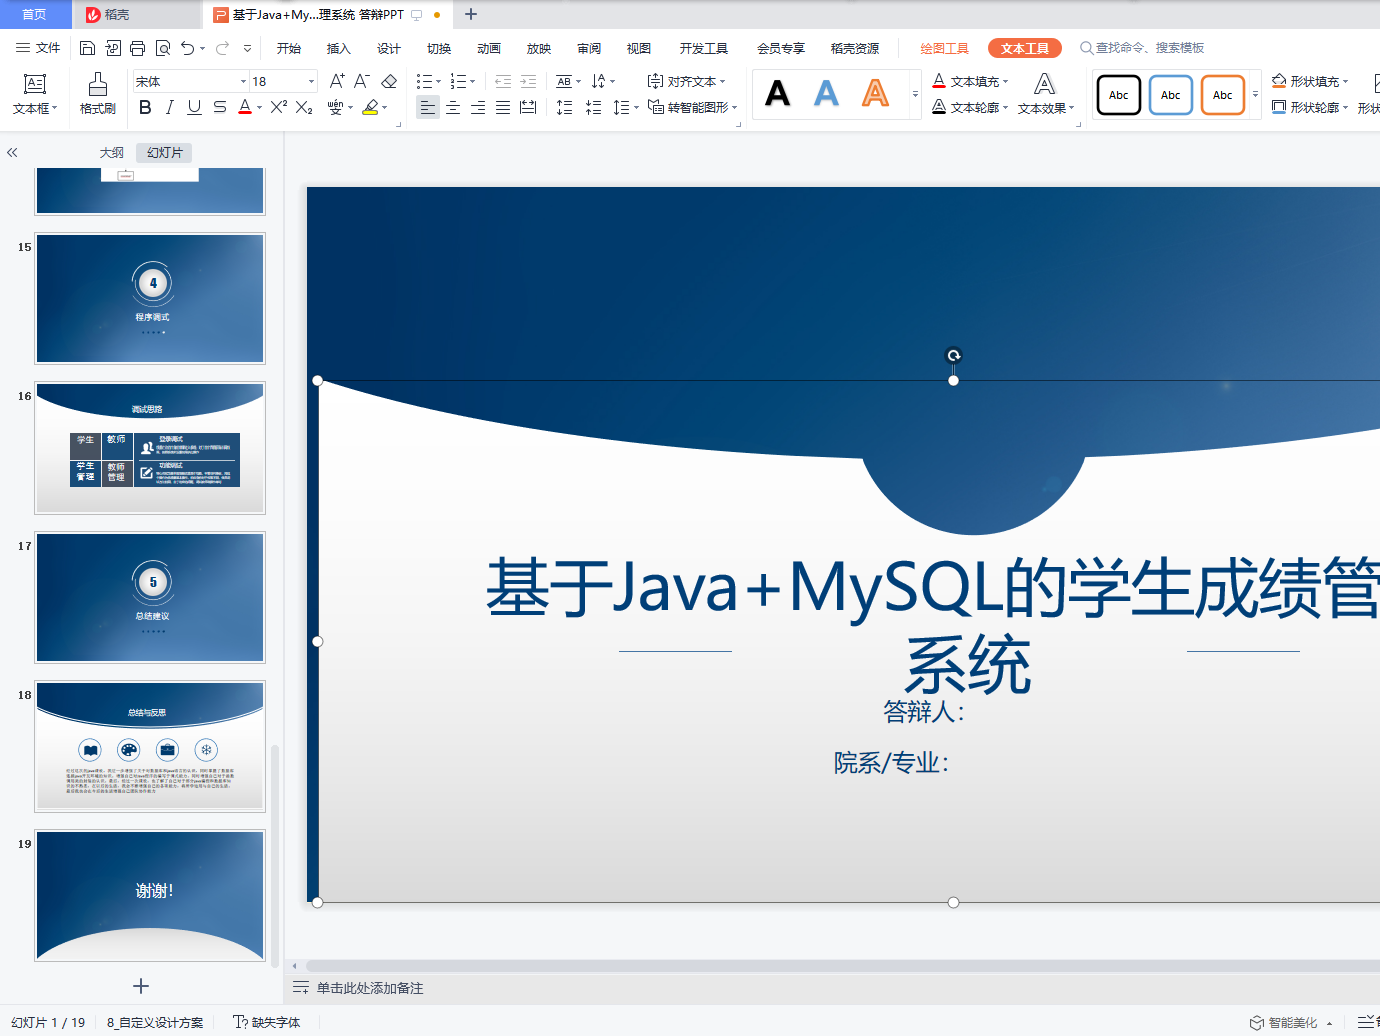Open the font size dropdown showing 18

311,81
